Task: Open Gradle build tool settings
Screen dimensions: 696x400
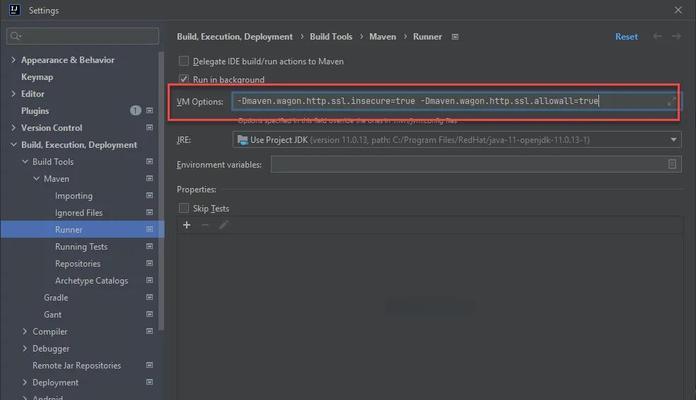Action: click(x=56, y=297)
